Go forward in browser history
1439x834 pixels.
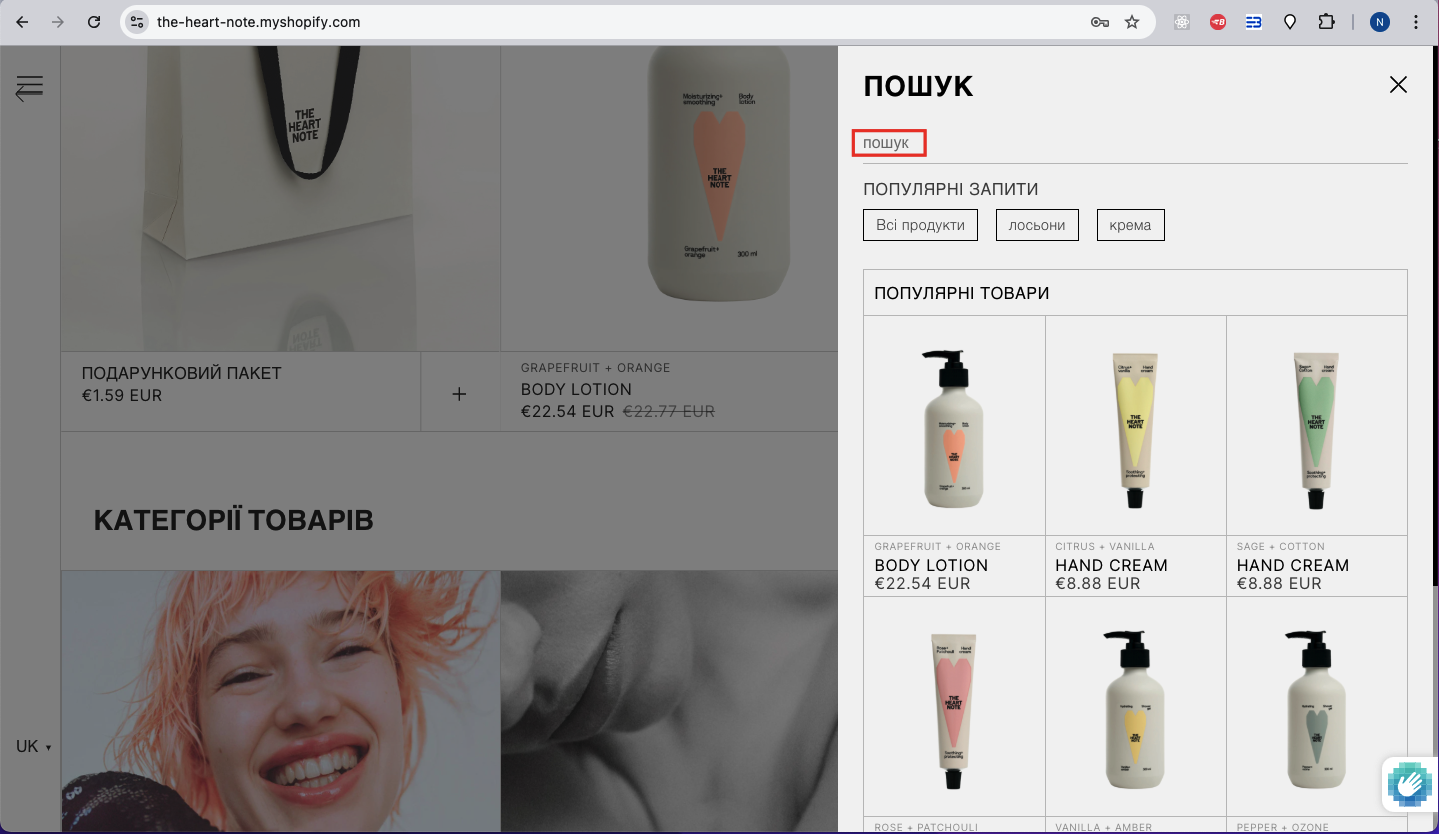(58, 22)
